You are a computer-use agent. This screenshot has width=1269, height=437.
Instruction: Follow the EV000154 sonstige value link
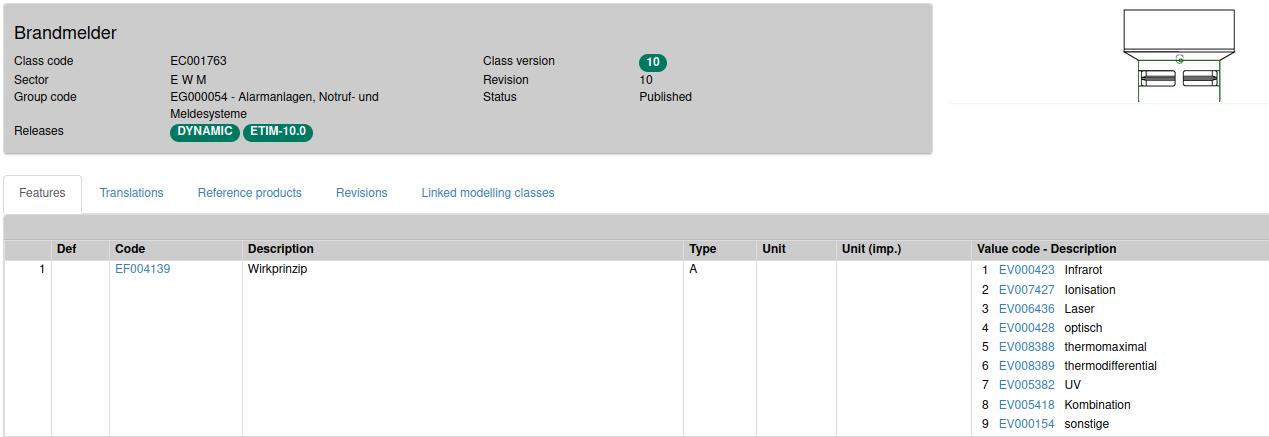(x=1026, y=424)
